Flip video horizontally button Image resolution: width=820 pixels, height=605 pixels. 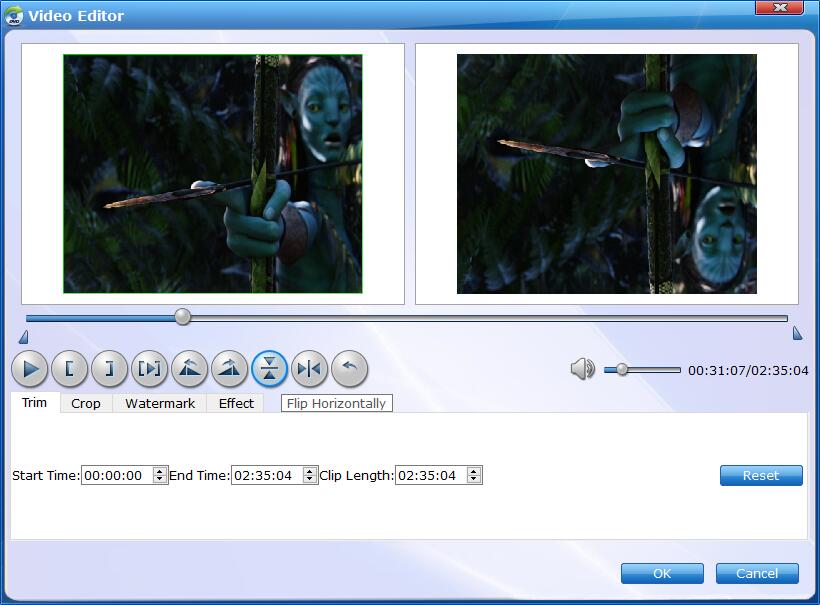coord(309,369)
